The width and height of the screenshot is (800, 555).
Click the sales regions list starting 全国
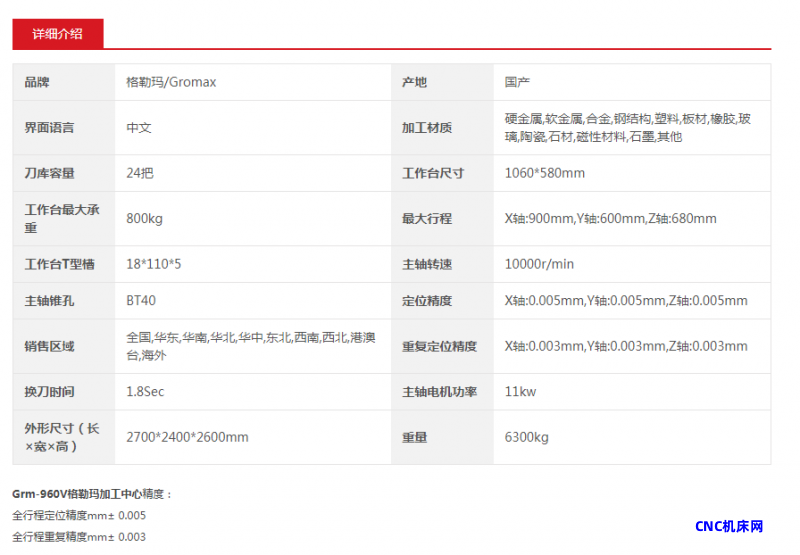(251, 346)
